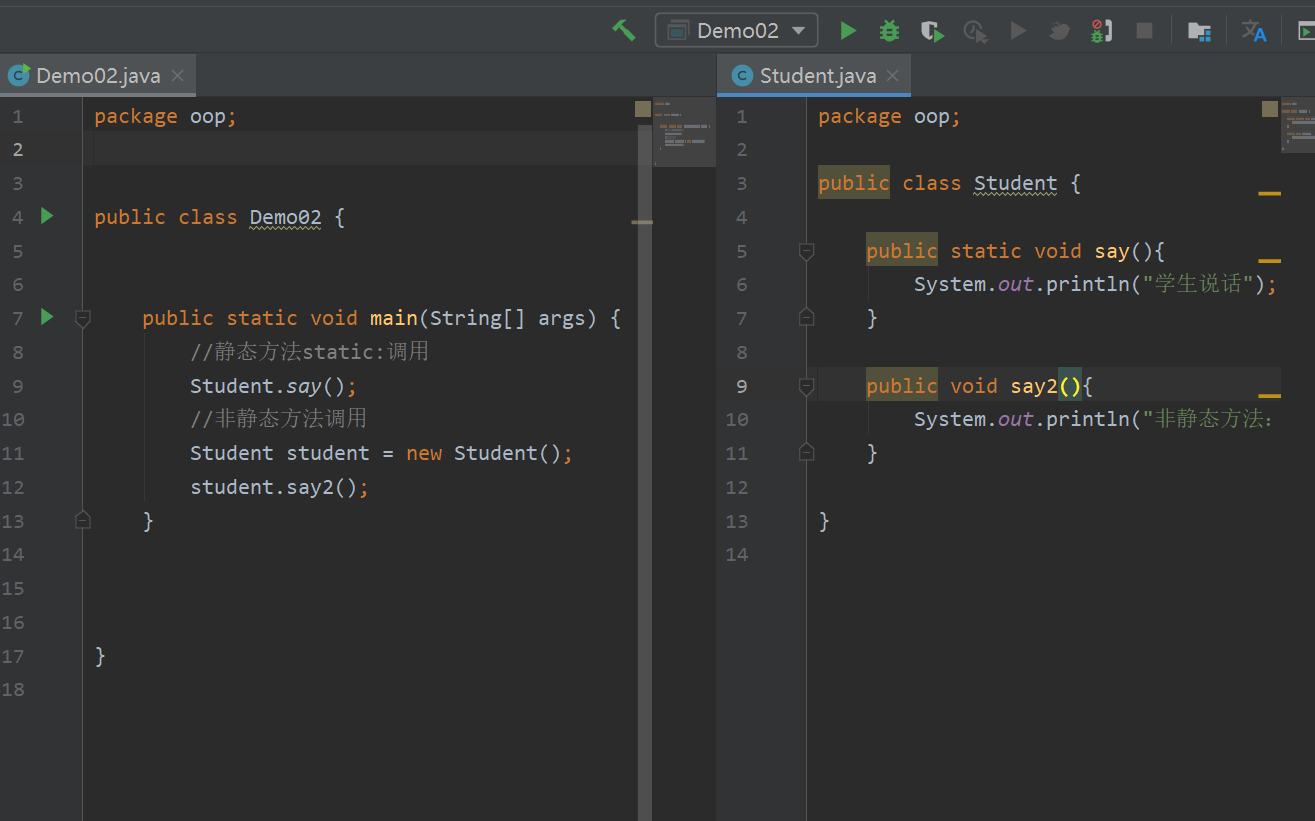Screen dimensions: 1315x821
Task: Click fold end marker at Student line 11
Action: coord(806,453)
